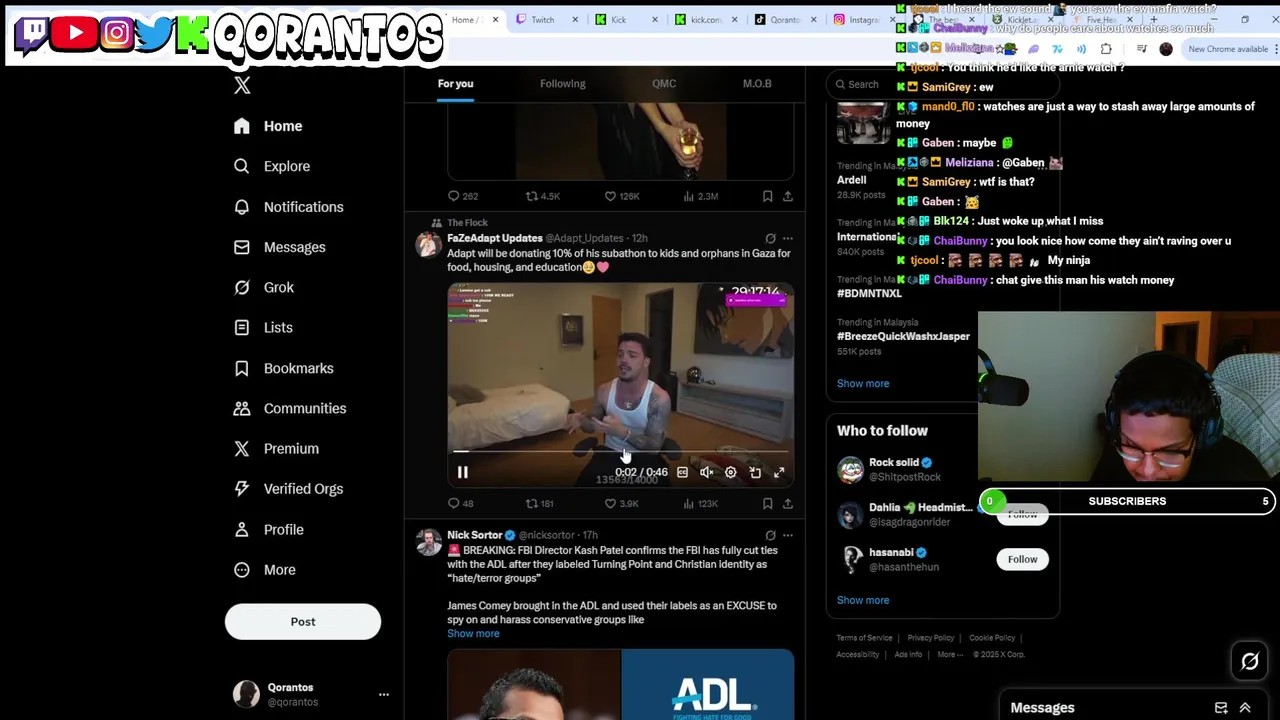1280x720 pixels.
Task: Reply to the FaZeAdapt Updates post
Action: [461, 503]
